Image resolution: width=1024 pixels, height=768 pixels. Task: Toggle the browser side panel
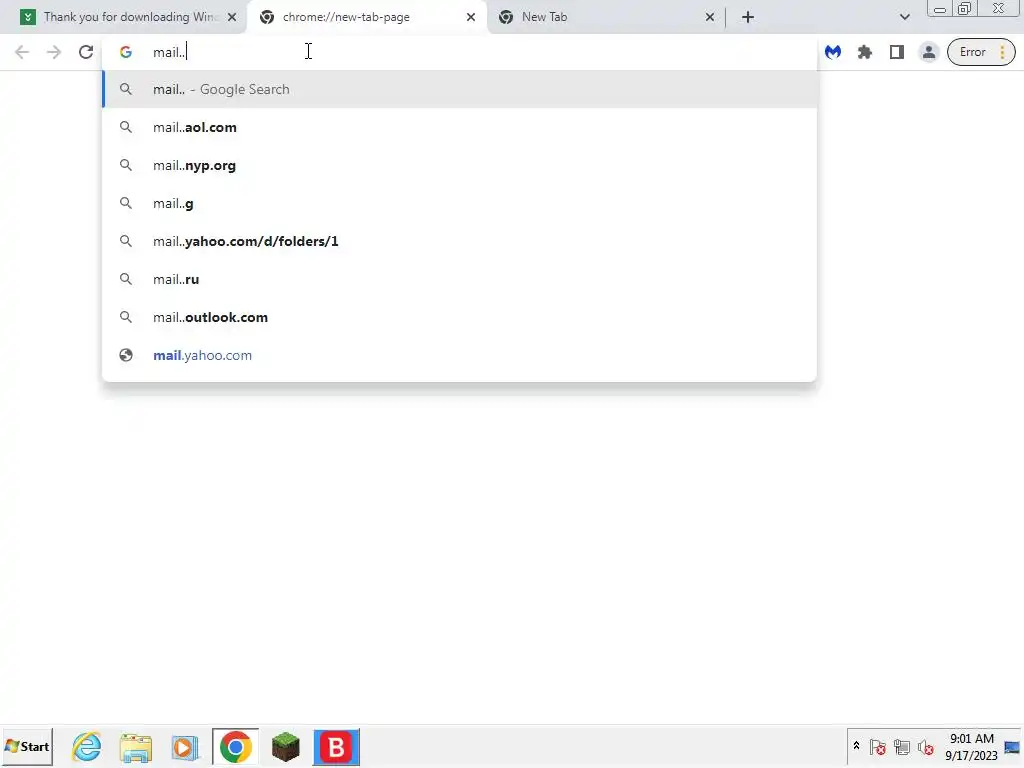(897, 52)
